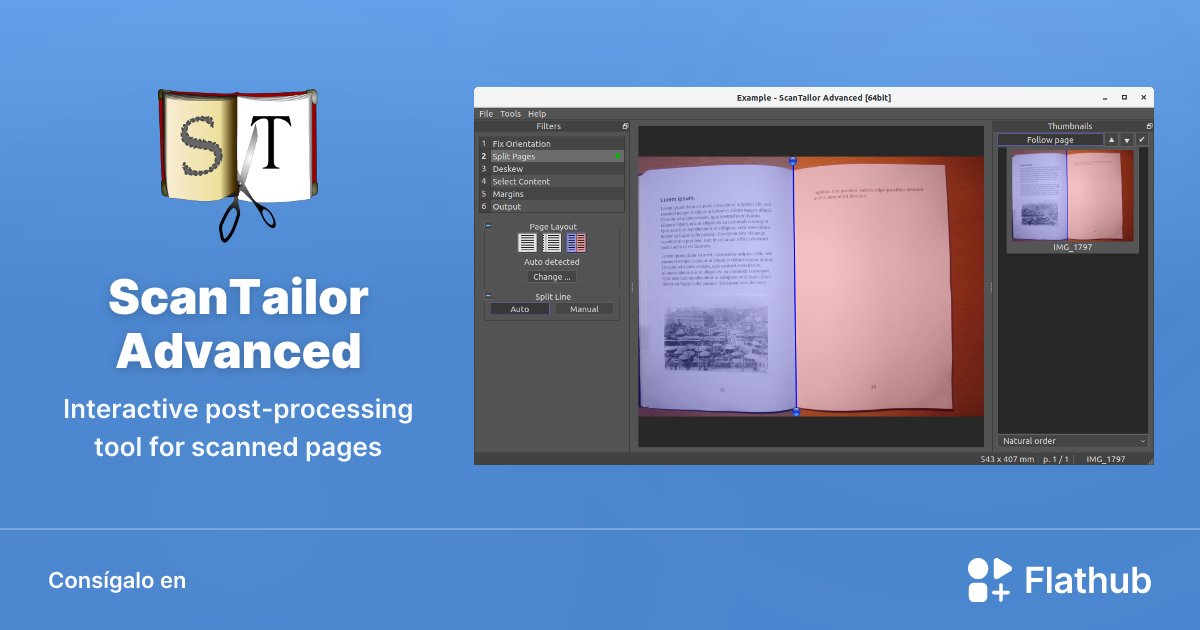
Task: Click the next page arrow in Thumbnails
Action: pos(1127,139)
